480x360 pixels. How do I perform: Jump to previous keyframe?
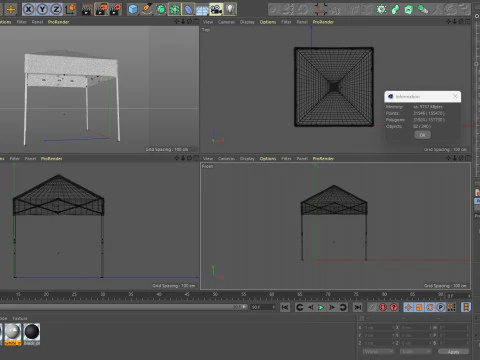point(299,307)
